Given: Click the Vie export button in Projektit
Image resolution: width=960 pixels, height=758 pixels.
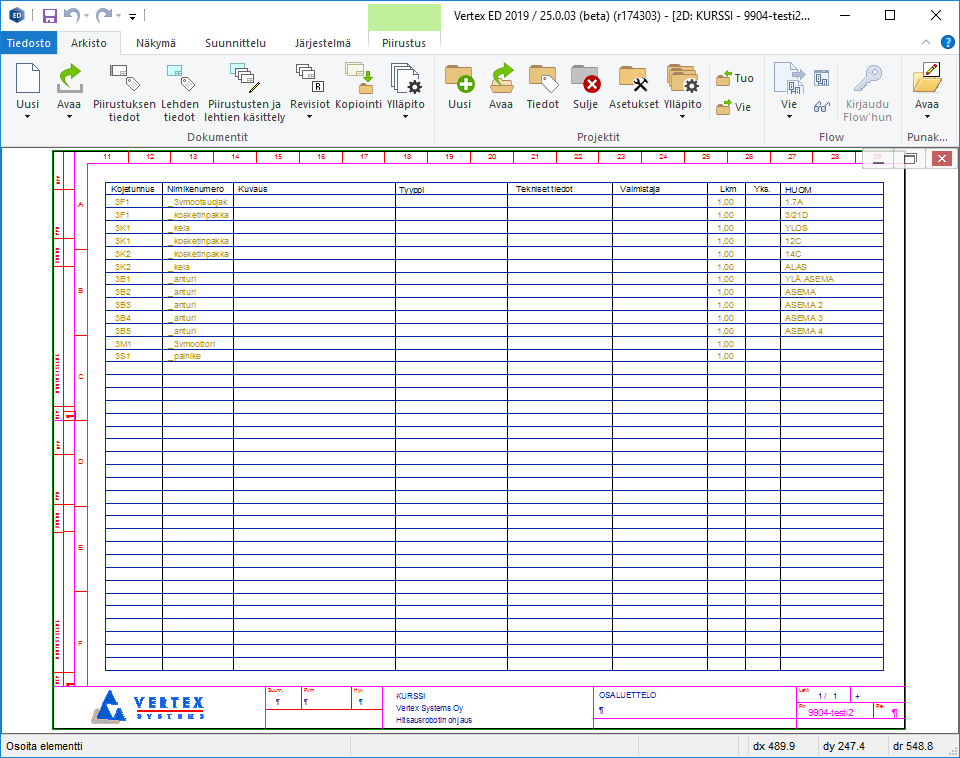Looking at the screenshot, I should pos(735,107).
